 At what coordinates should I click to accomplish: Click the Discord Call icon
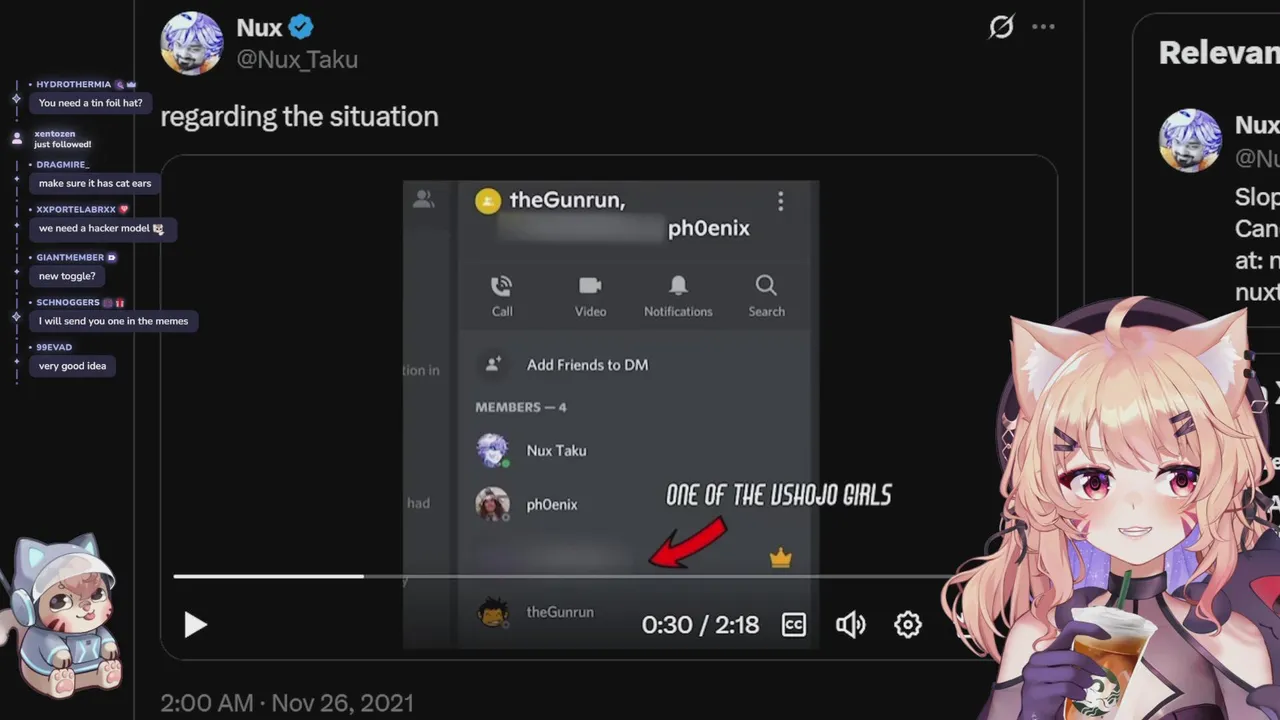tap(502, 296)
